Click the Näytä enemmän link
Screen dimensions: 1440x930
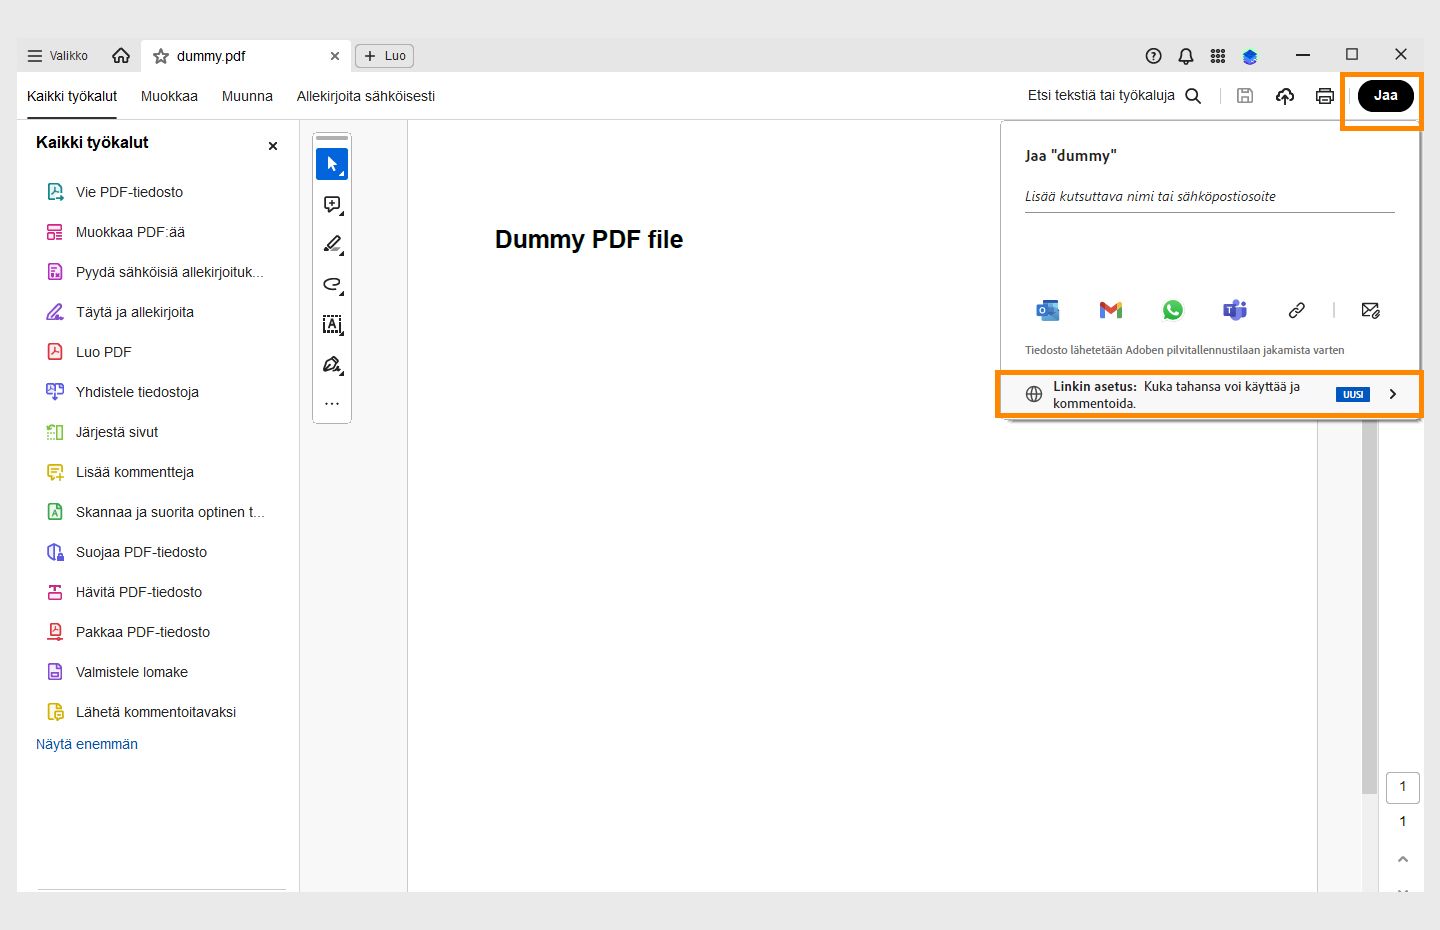87,744
